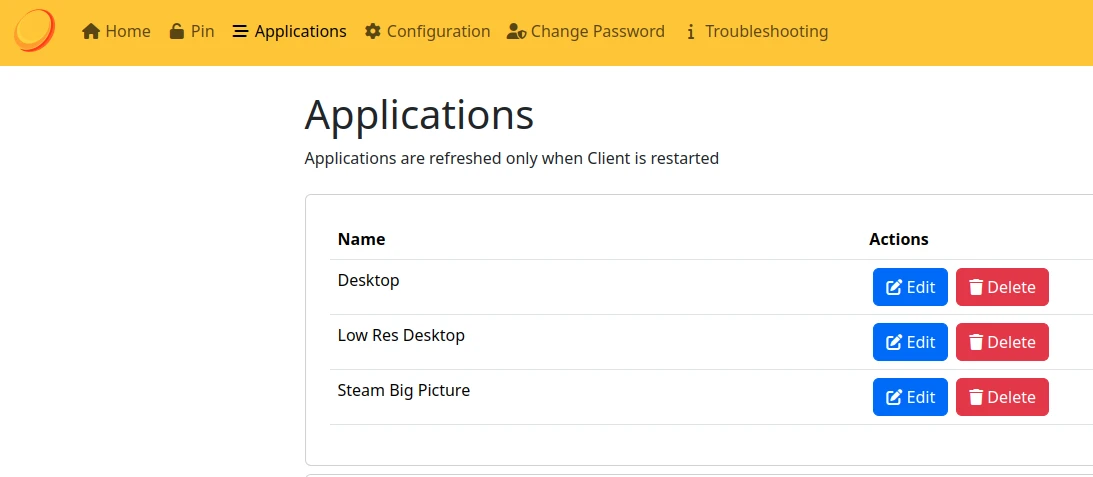The height and width of the screenshot is (477, 1093).
Task: Click the large Applications page heading
Action: coord(419,116)
